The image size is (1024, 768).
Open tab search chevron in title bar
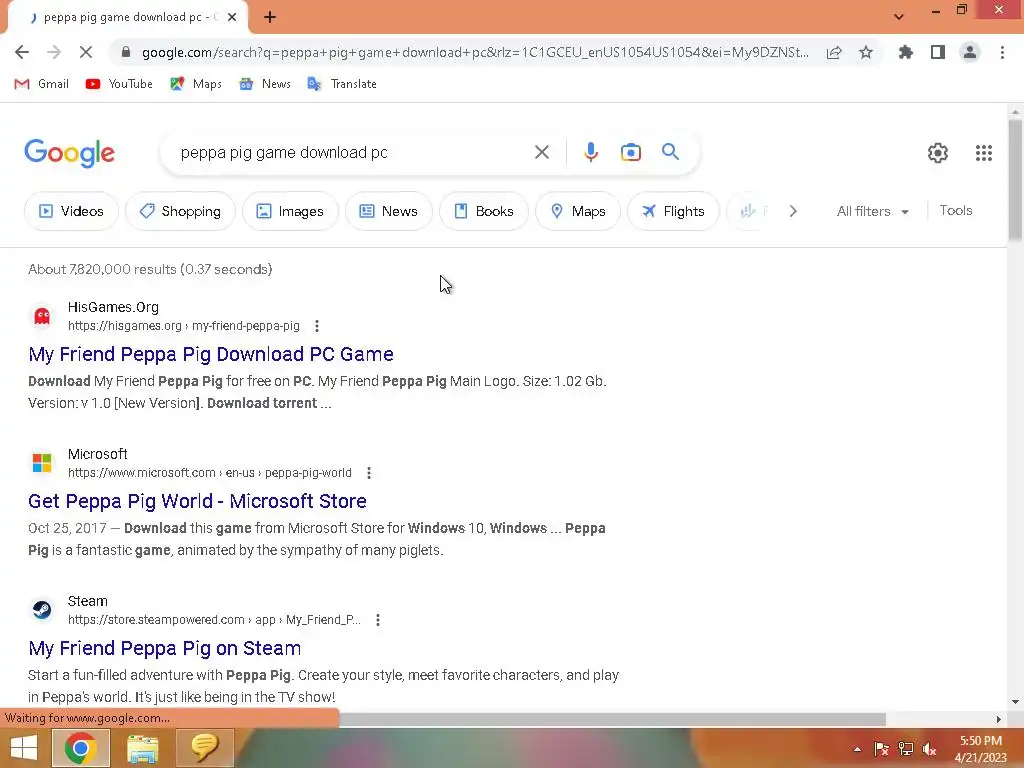point(899,16)
